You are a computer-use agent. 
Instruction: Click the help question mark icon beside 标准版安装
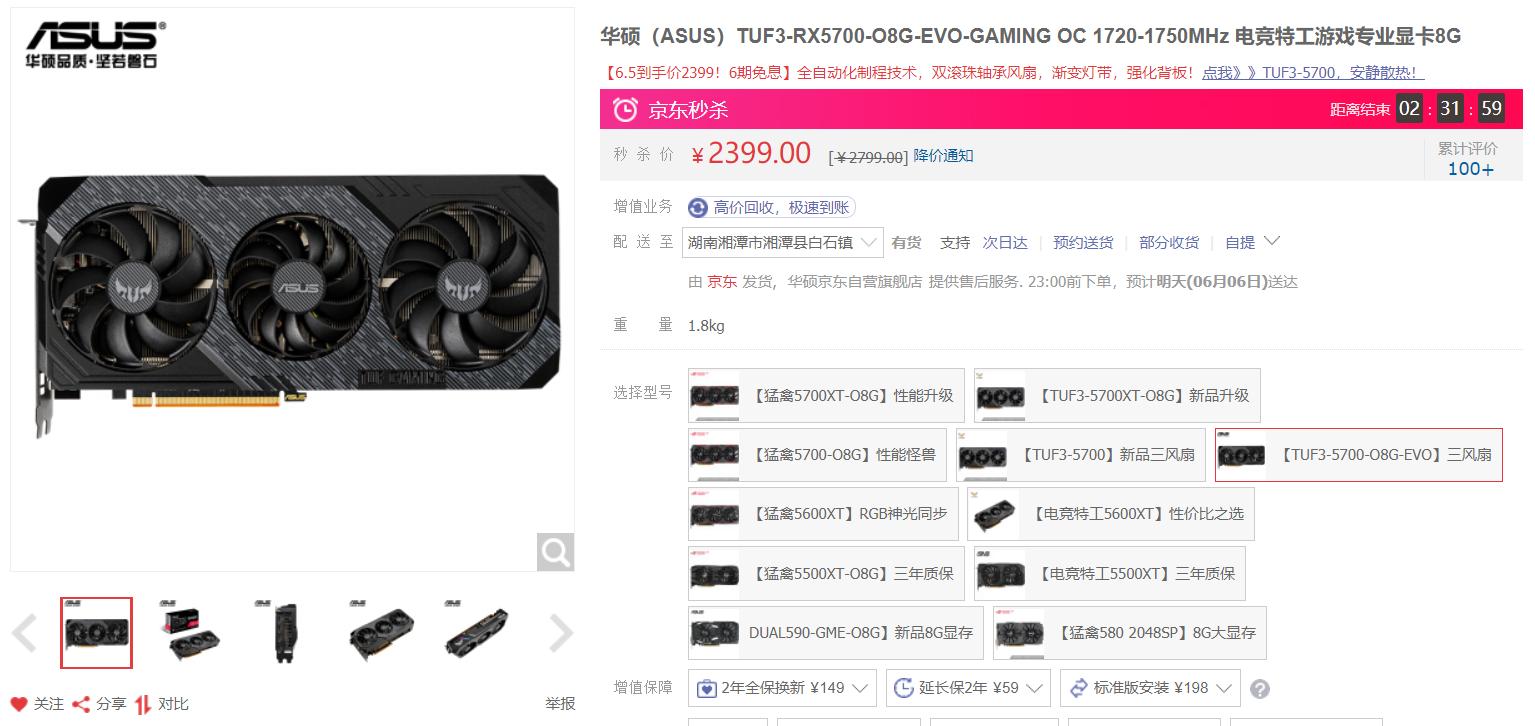click(1260, 689)
